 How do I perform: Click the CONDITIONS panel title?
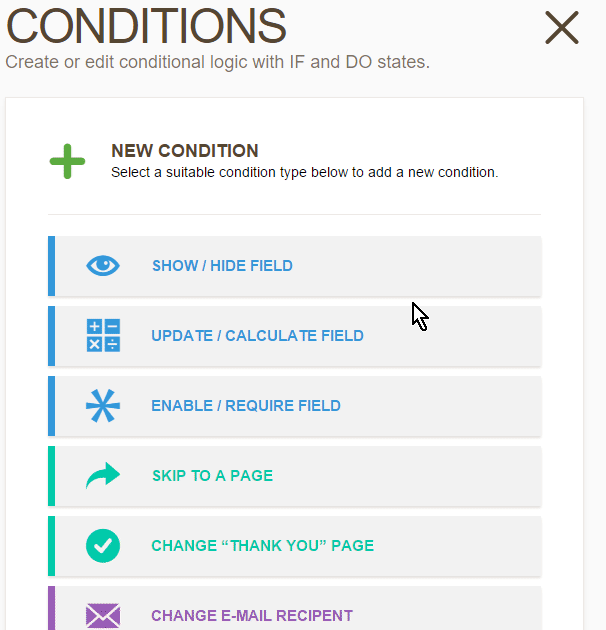(x=146, y=27)
